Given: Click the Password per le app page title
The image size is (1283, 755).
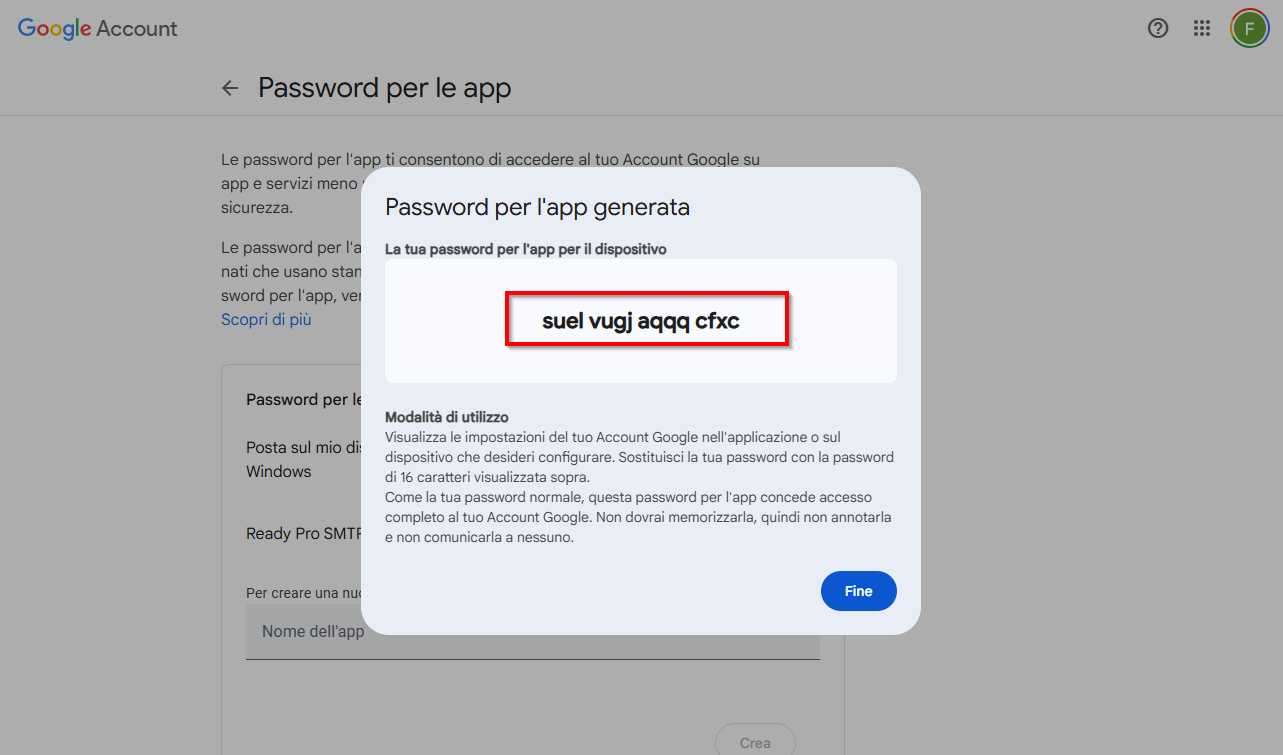Looking at the screenshot, I should click(384, 88).
